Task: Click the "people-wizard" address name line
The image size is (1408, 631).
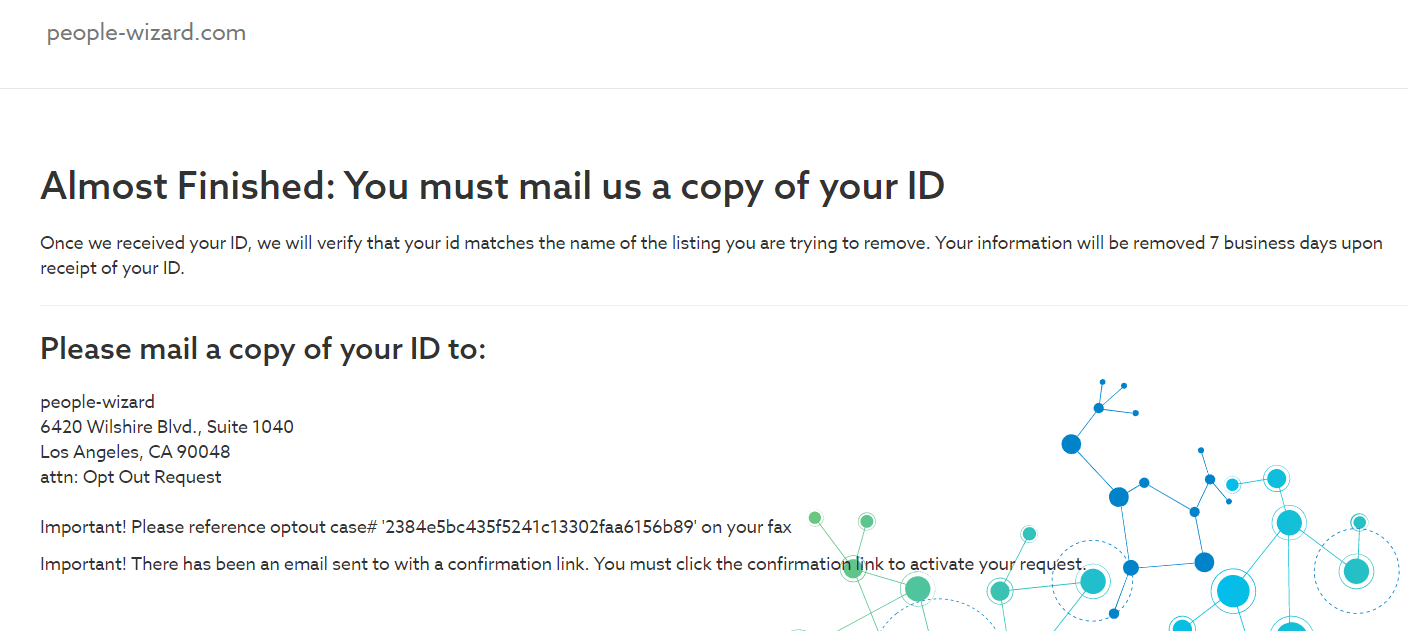Action: pyautogui.click(x=97, y=402)
